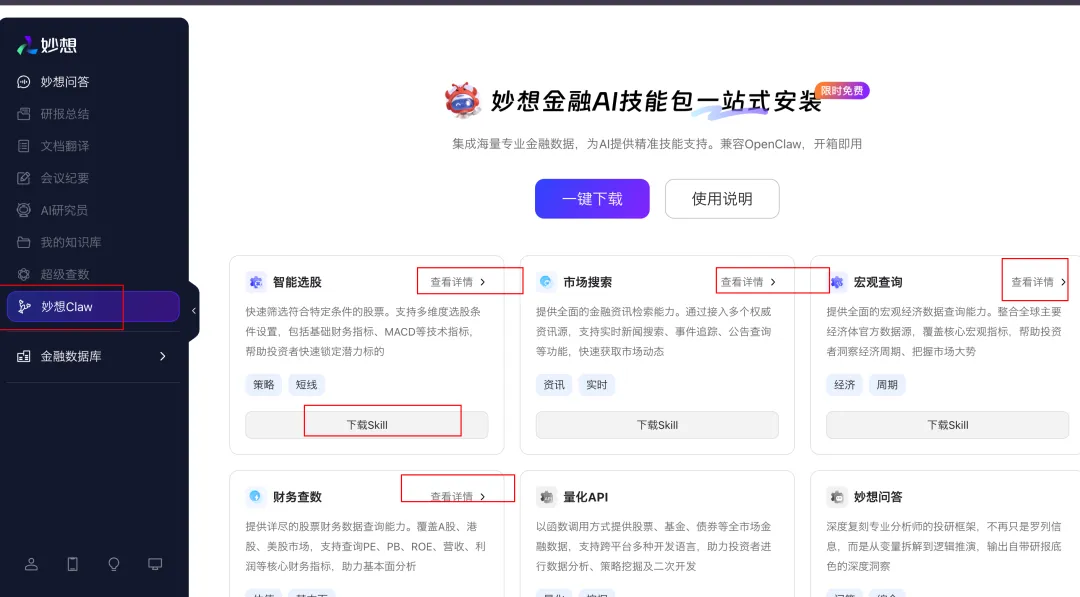This screenshot has width=1080, height=597.
Task: Click the 宏观查询 card title
Action: pos(878,282)
